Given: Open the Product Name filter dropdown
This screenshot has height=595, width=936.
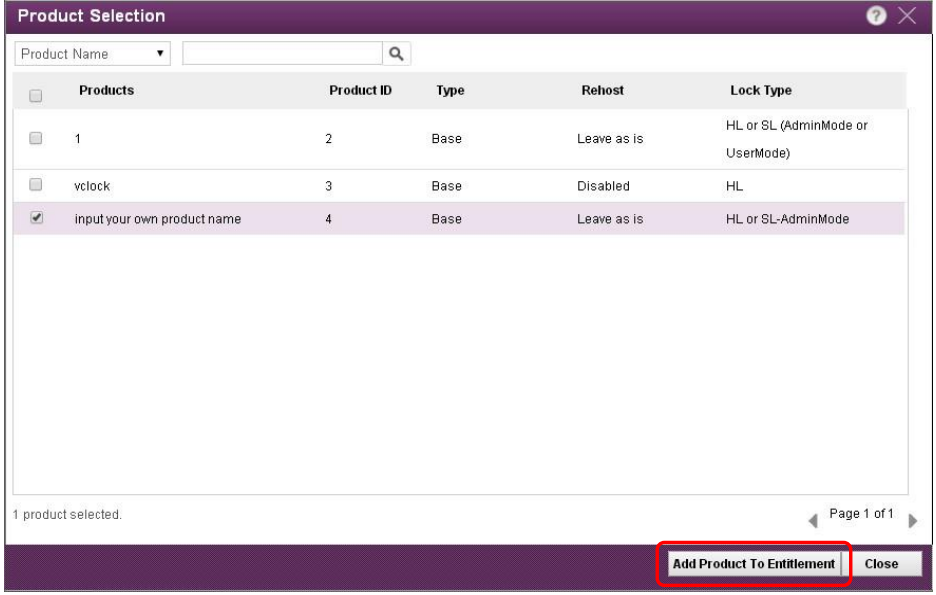Looking at the screenshot, I should coord(95,54).
